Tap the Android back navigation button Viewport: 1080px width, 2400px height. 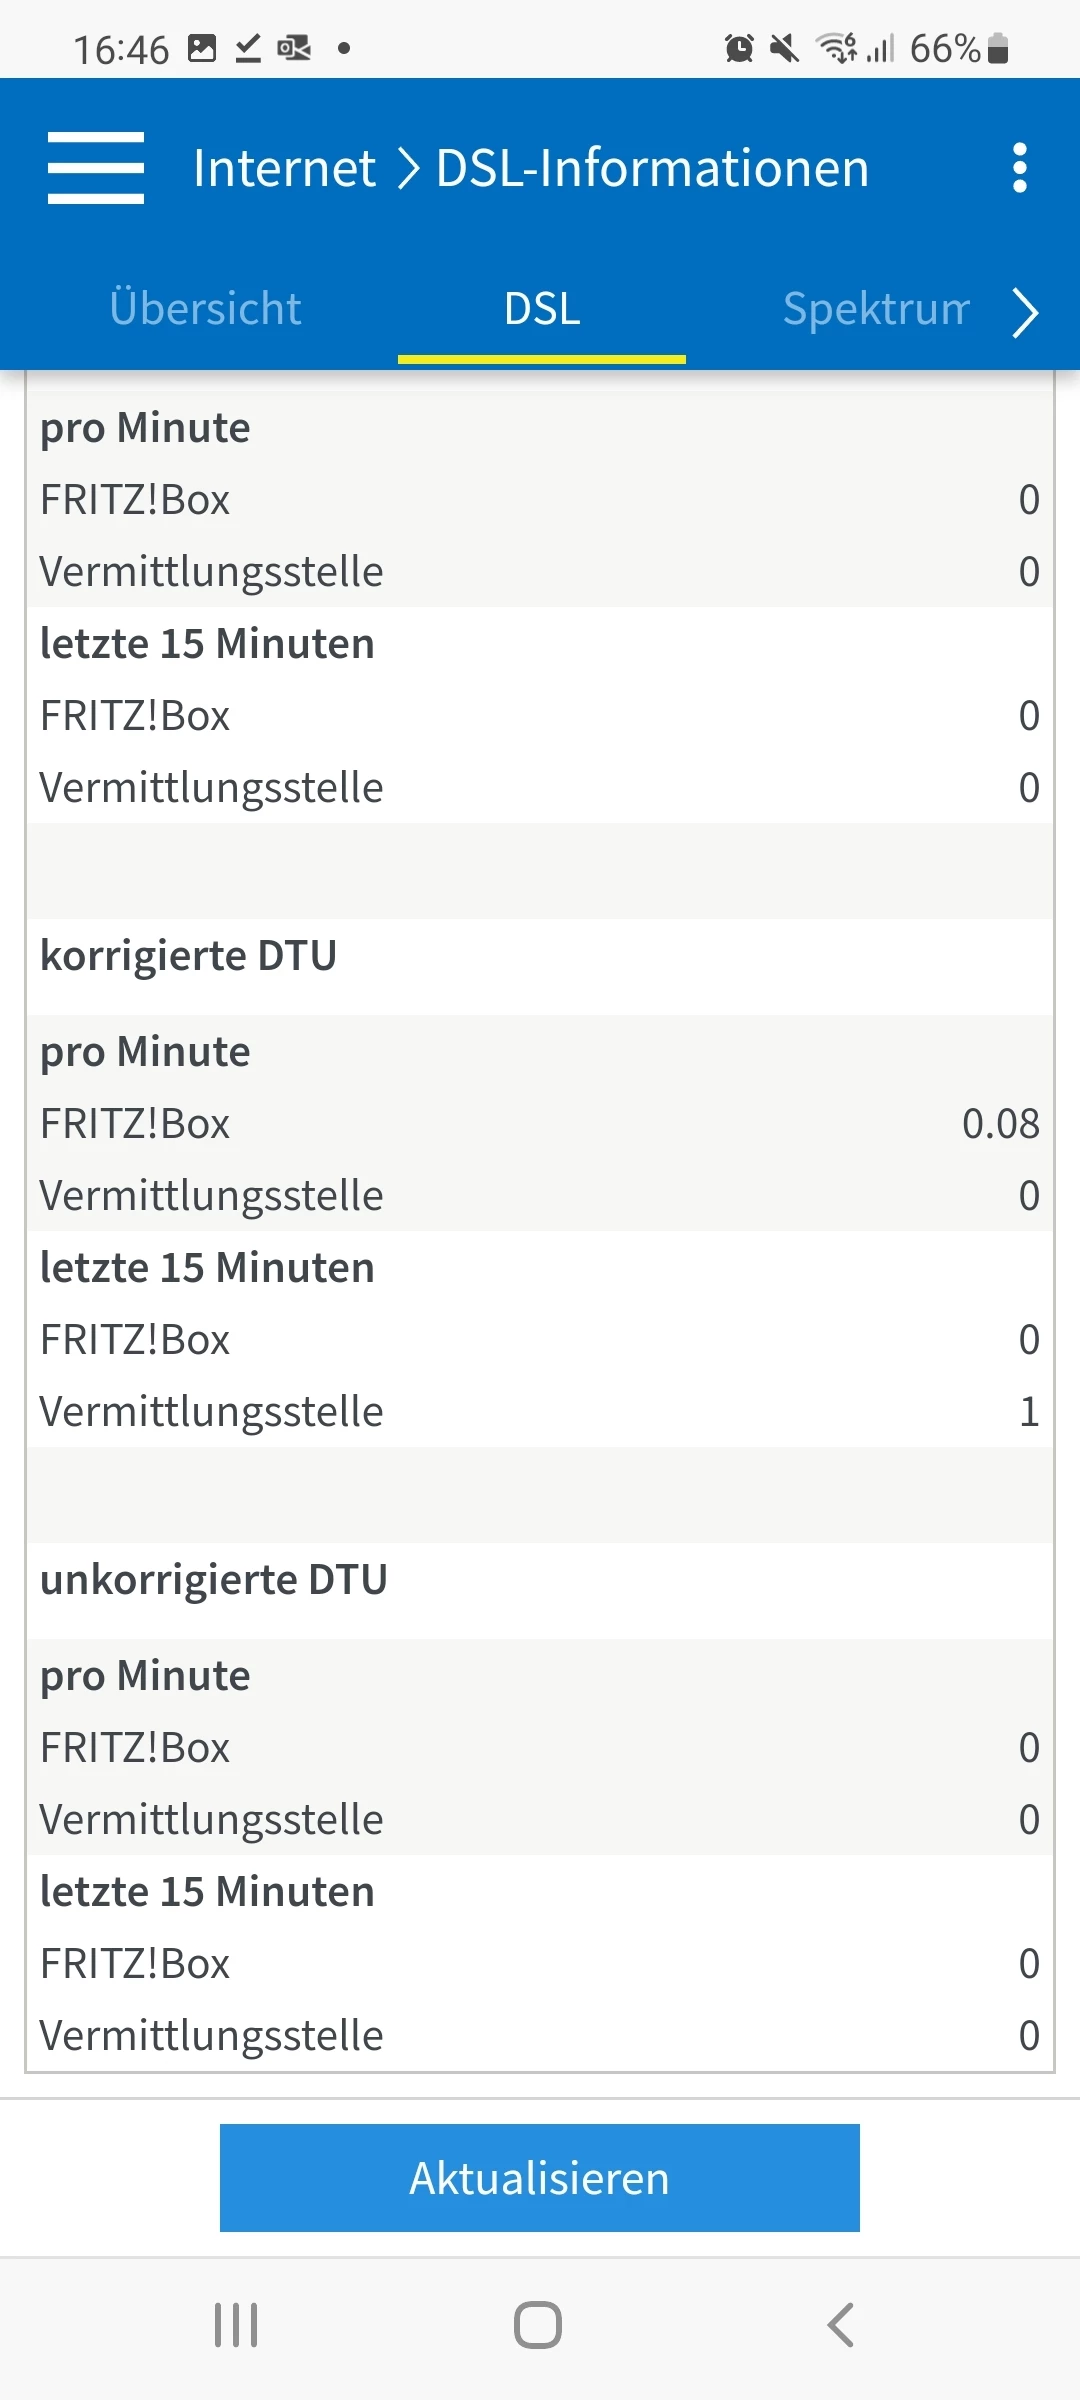point(841,2325)
